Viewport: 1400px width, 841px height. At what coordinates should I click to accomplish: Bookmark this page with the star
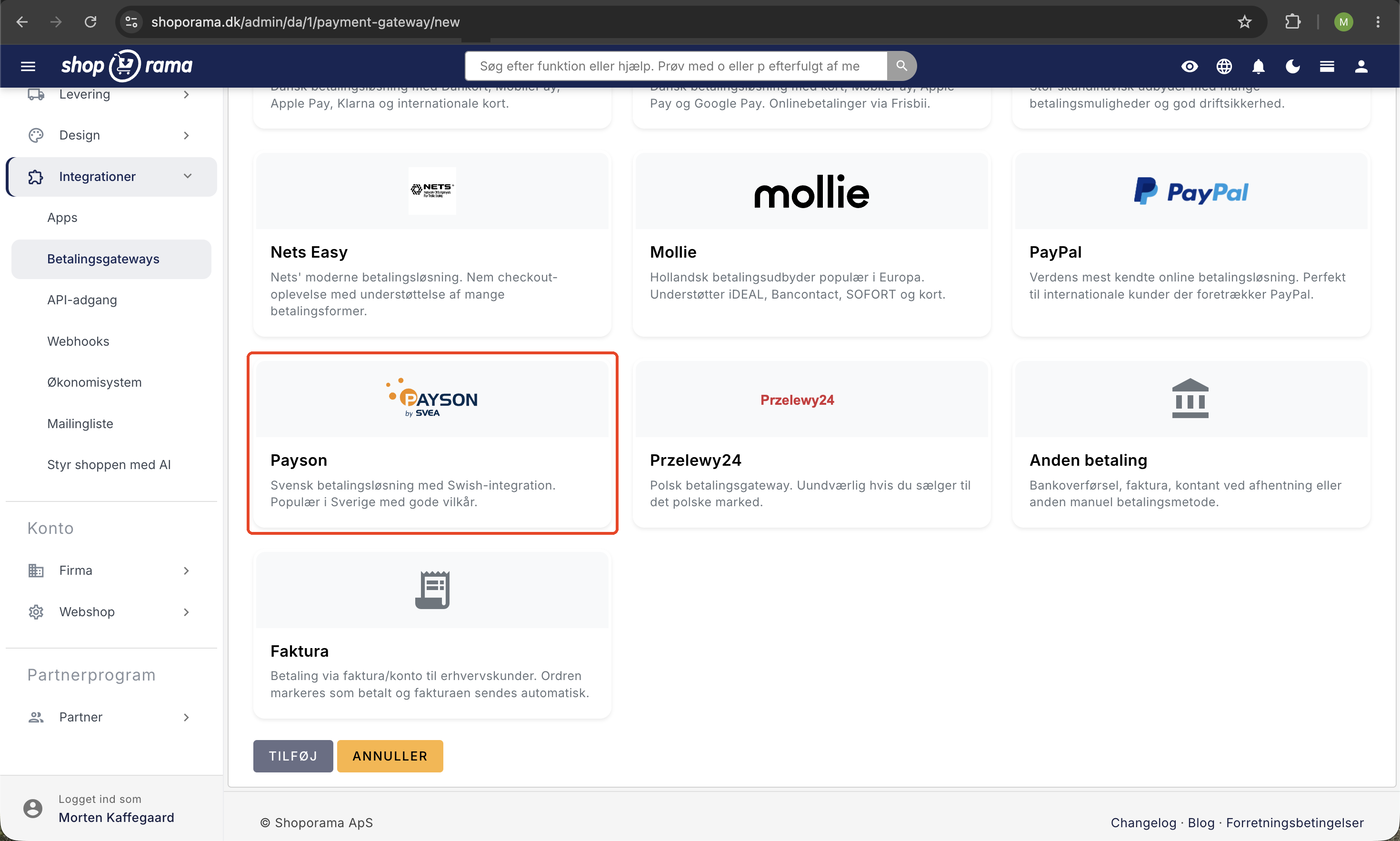[x=1244, y=21]
